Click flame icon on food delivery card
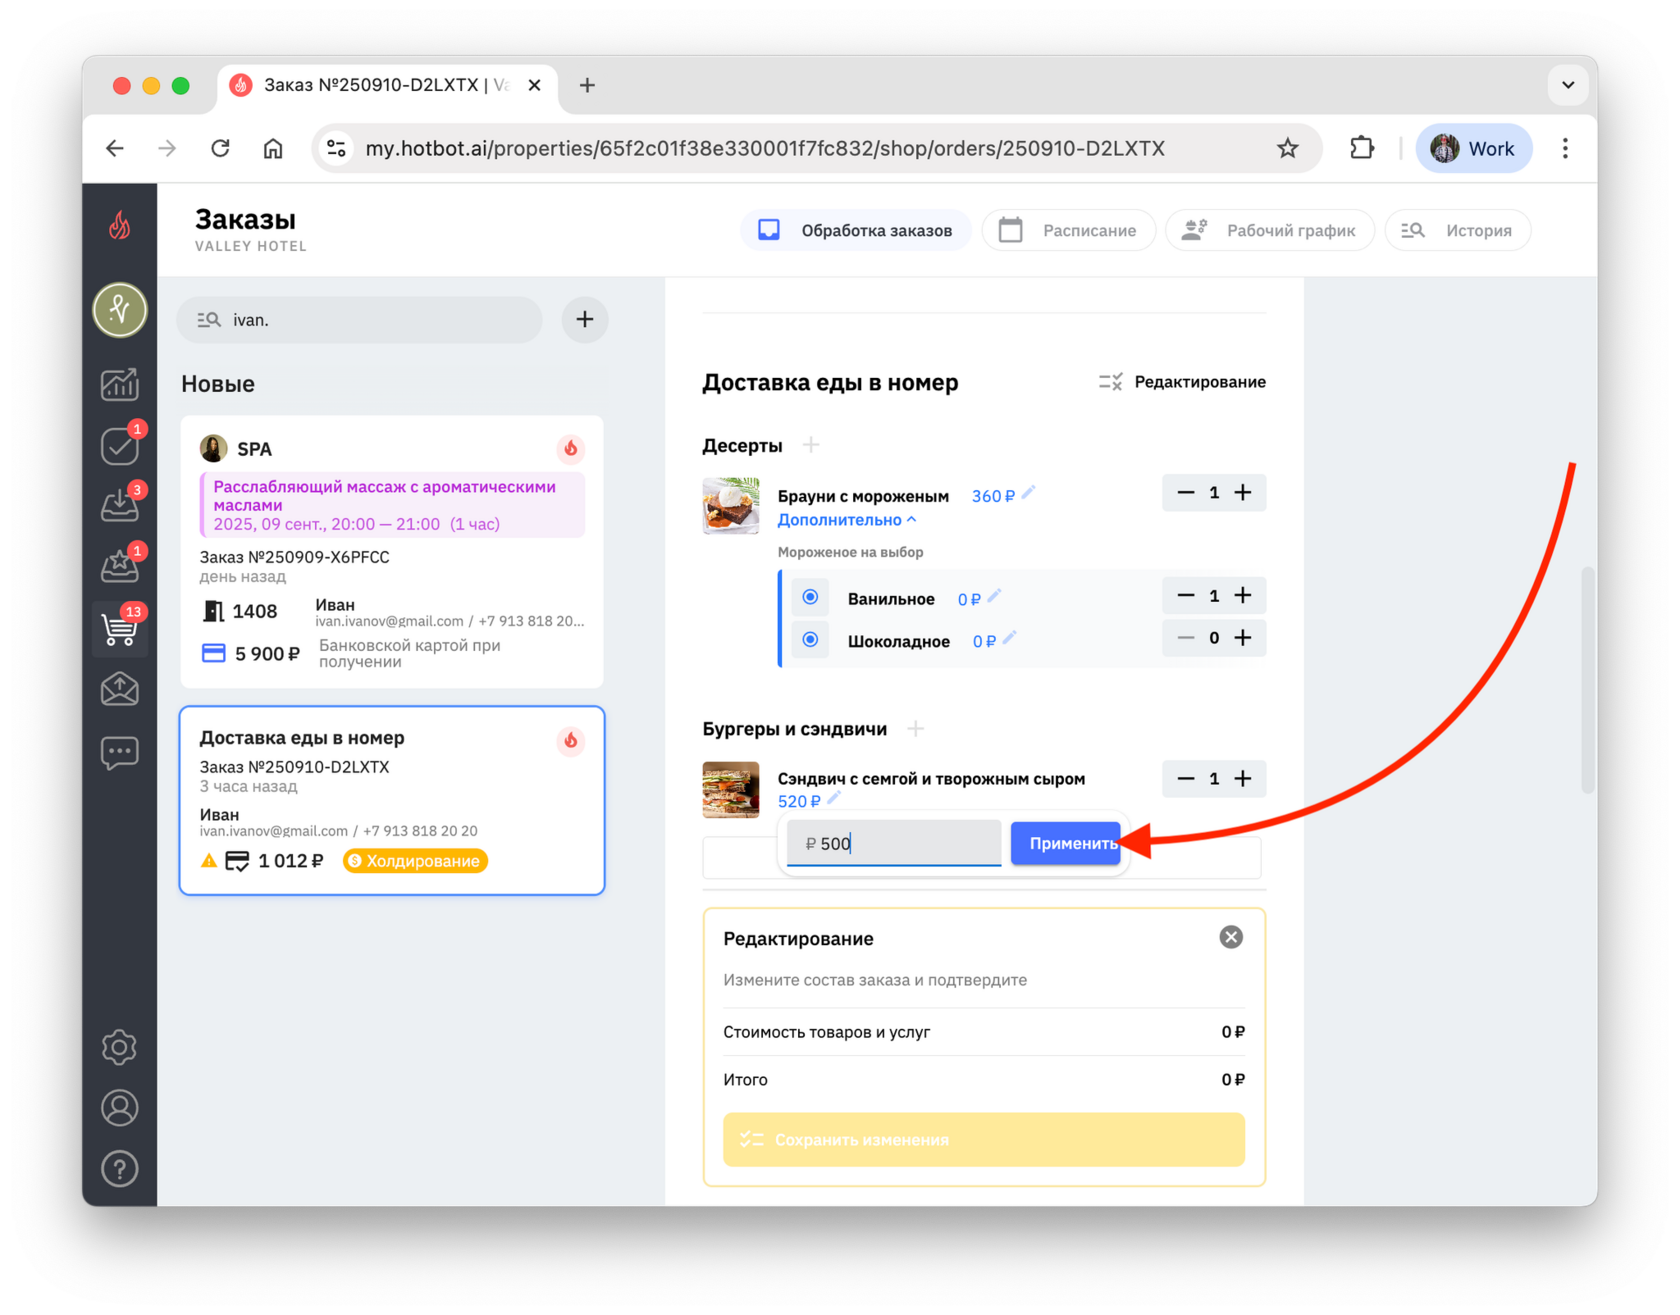1680x1315 pixels. tap(571, 740)
